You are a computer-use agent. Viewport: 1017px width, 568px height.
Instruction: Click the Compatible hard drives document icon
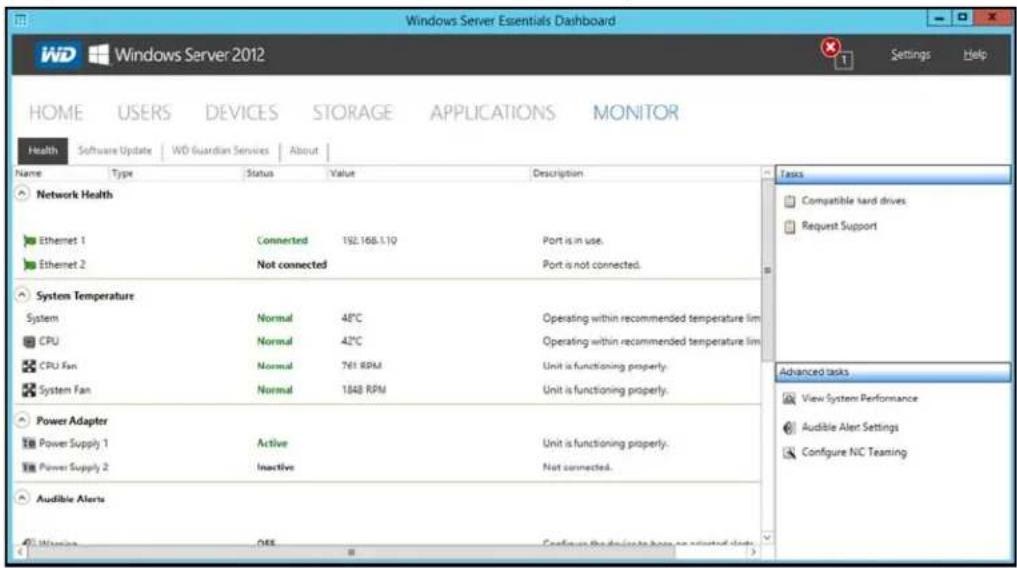pyautogui.click(x=789, y=201)
